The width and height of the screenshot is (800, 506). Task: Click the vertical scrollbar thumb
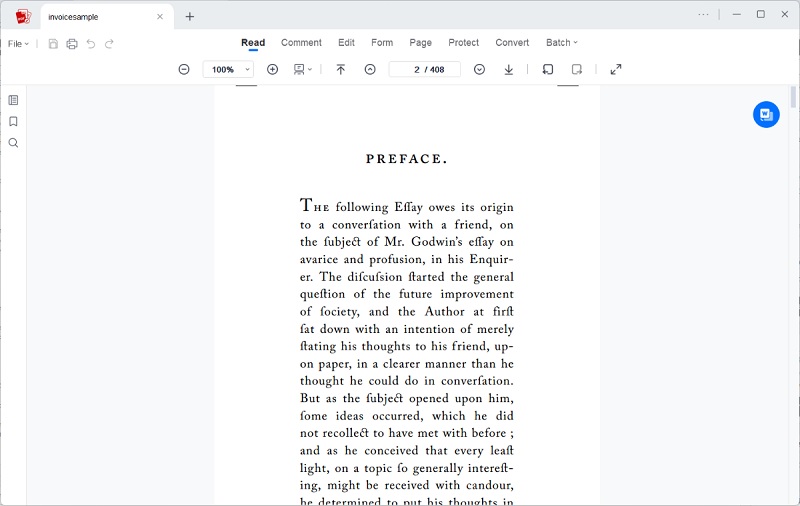pos(793,97)
